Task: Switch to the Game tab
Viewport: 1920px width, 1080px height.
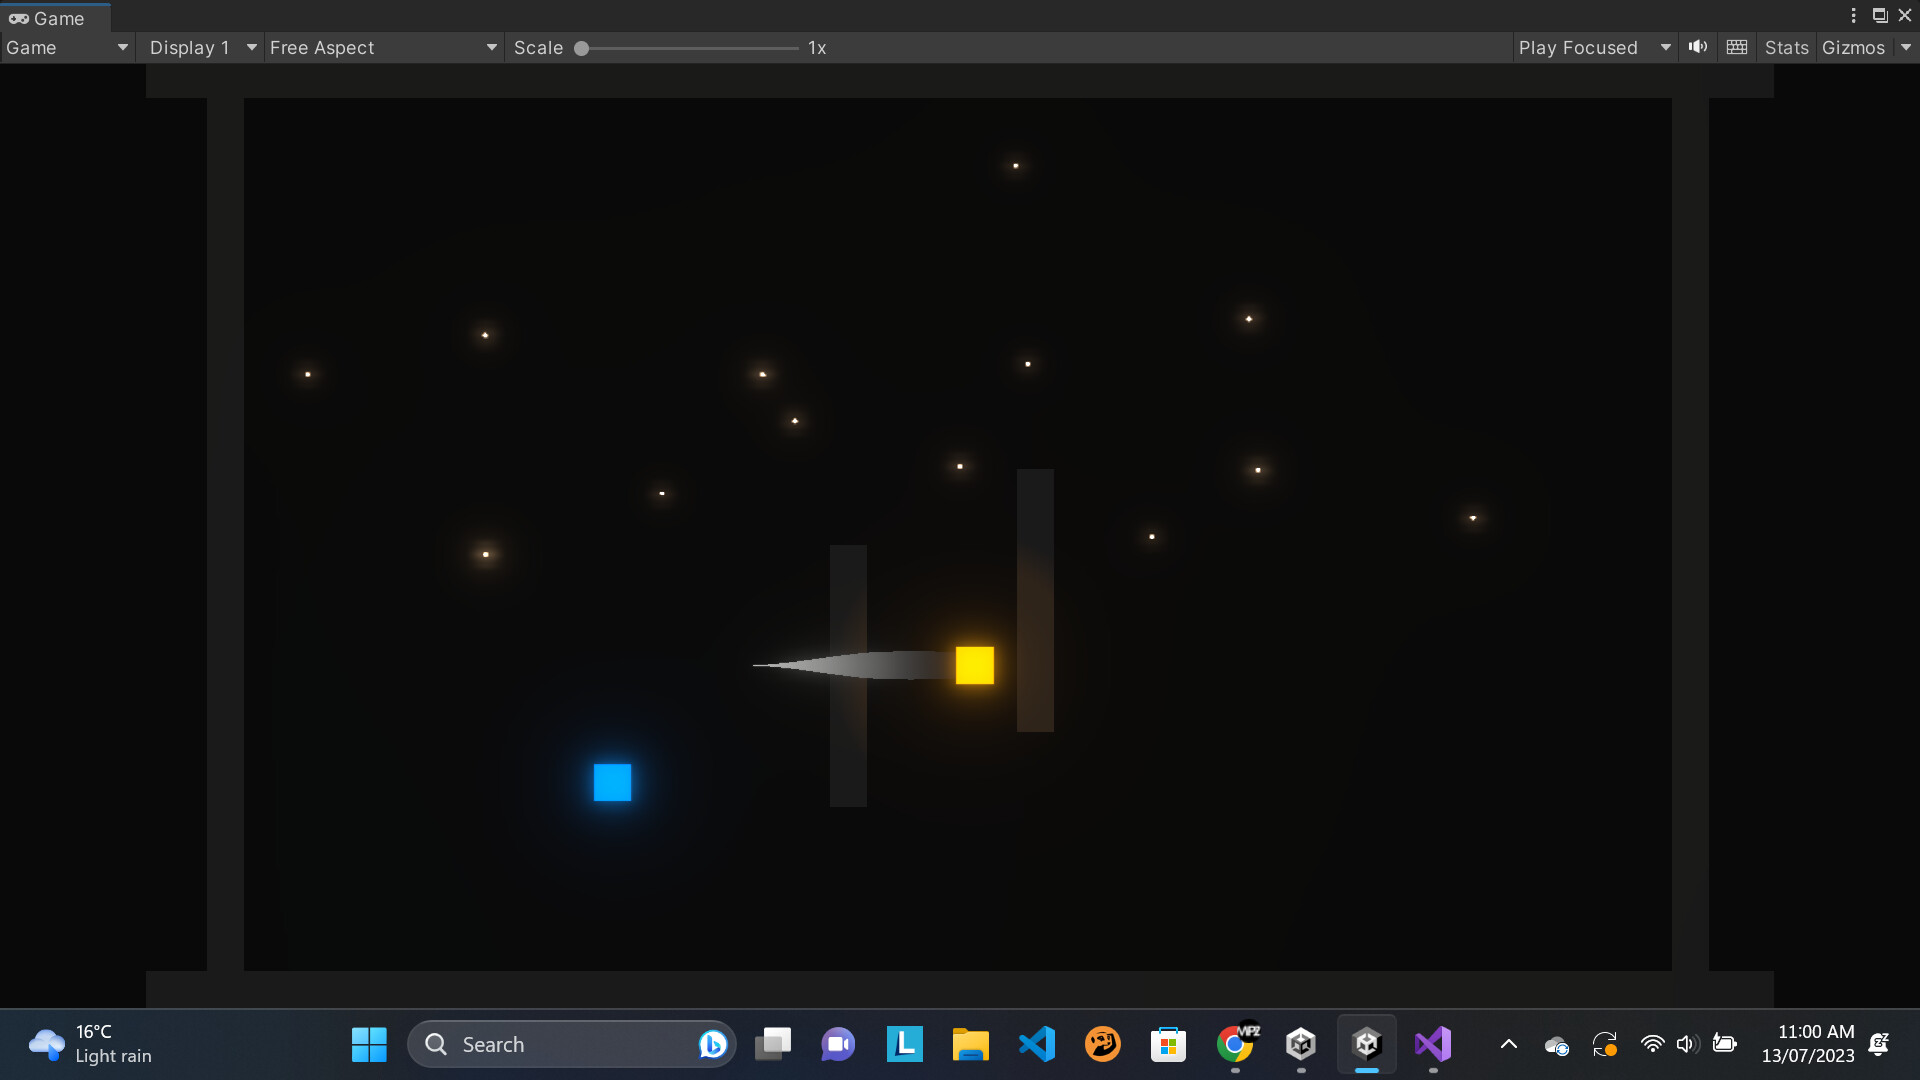Action: (x=55, y=17)
